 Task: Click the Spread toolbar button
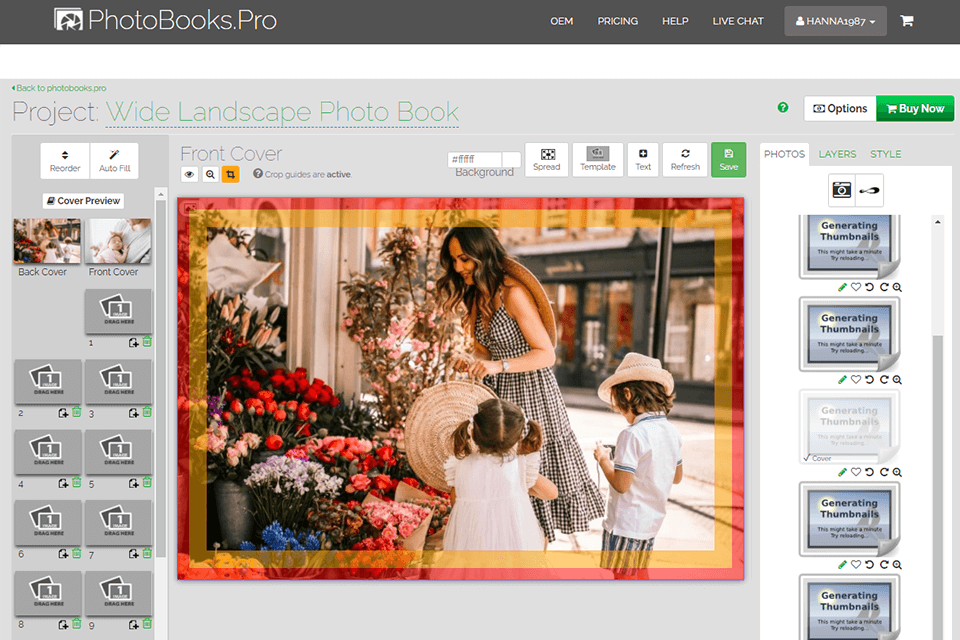[547, 160]
